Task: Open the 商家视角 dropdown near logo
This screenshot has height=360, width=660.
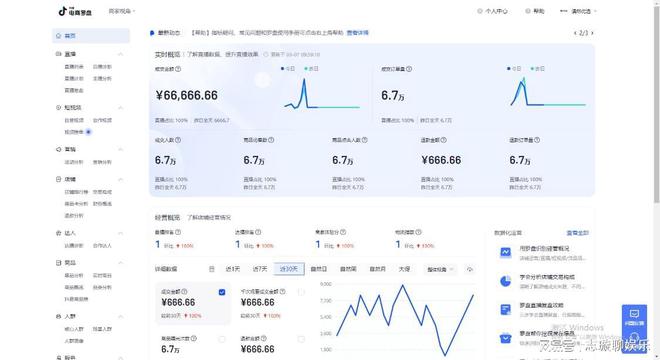Action: point(122,11)
